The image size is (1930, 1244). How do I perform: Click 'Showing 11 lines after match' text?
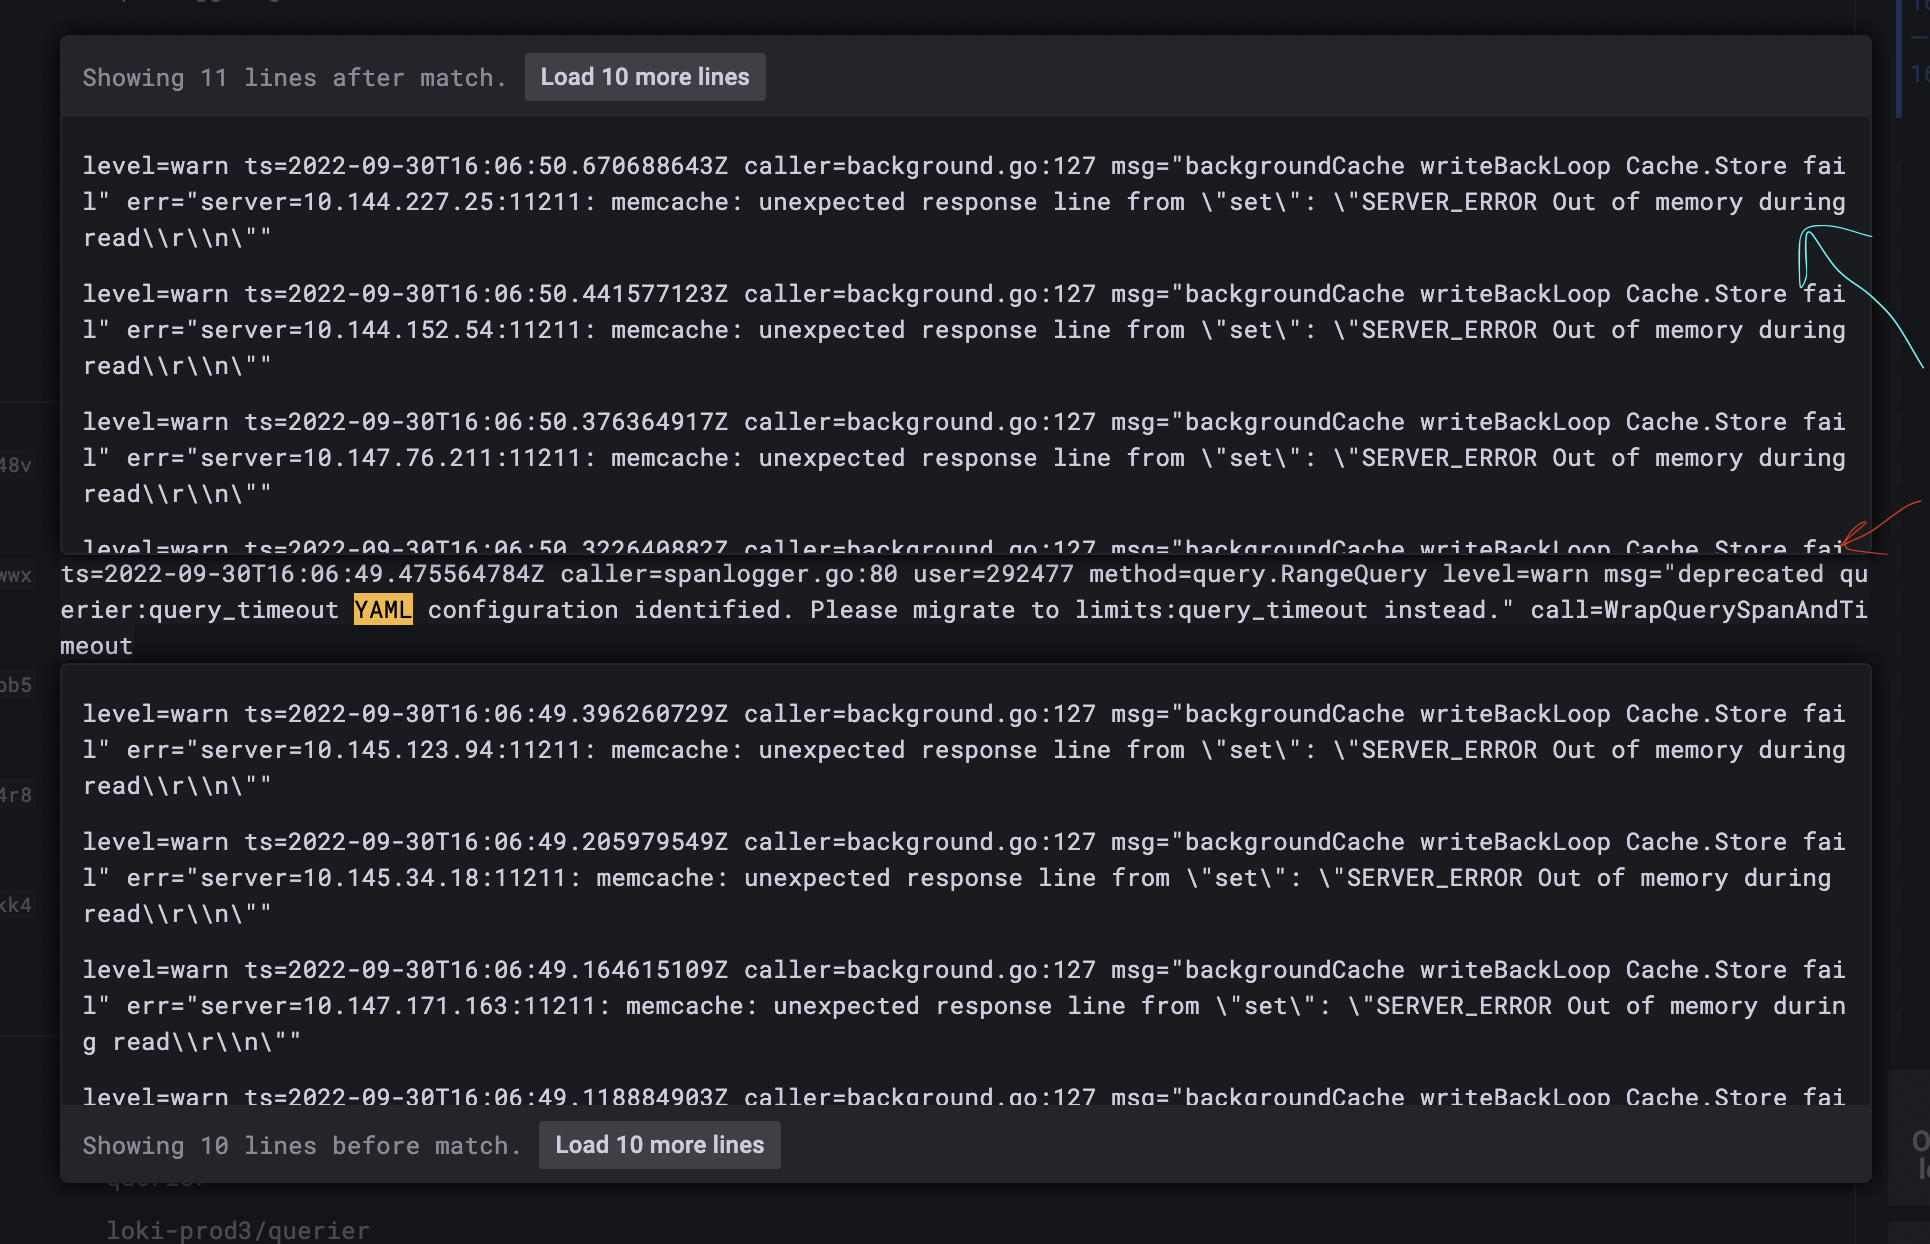(x=294, y=78)
